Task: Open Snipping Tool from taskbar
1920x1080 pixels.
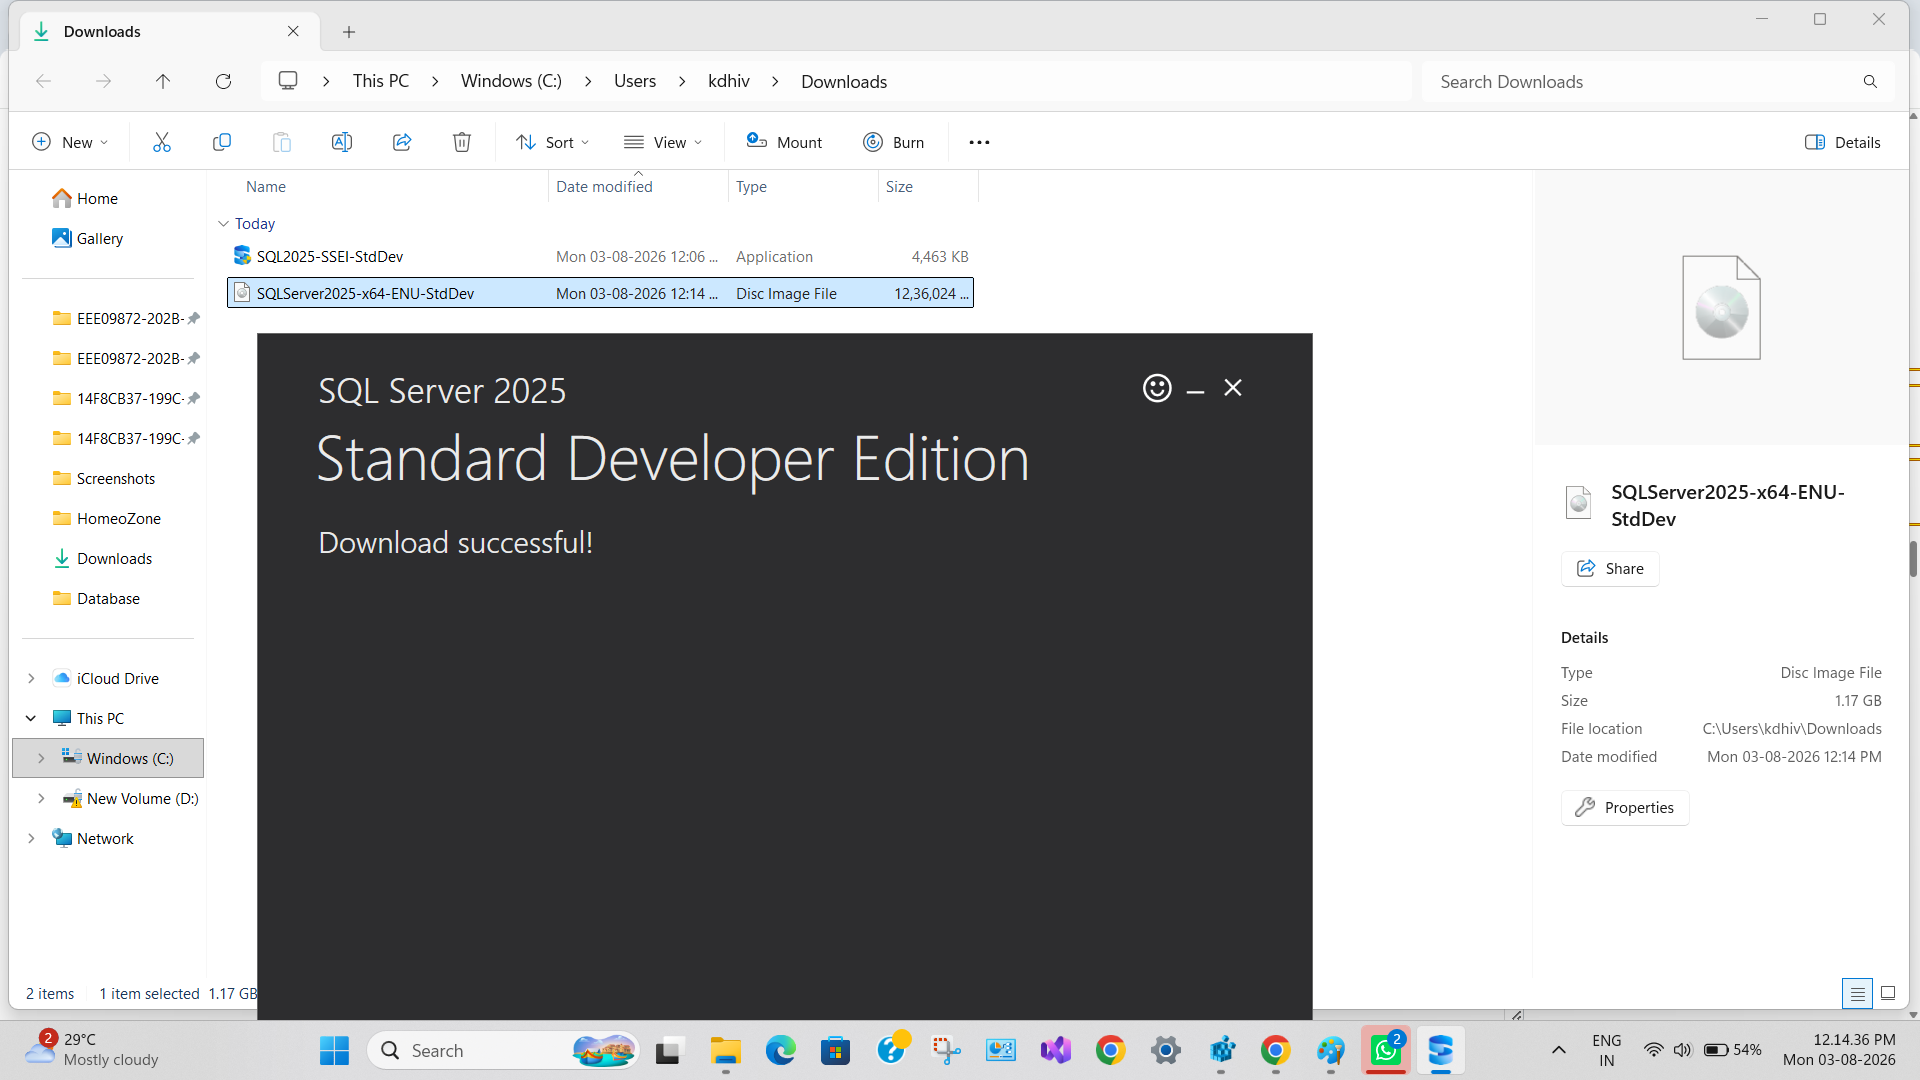Action: [x=945, y=1051]
